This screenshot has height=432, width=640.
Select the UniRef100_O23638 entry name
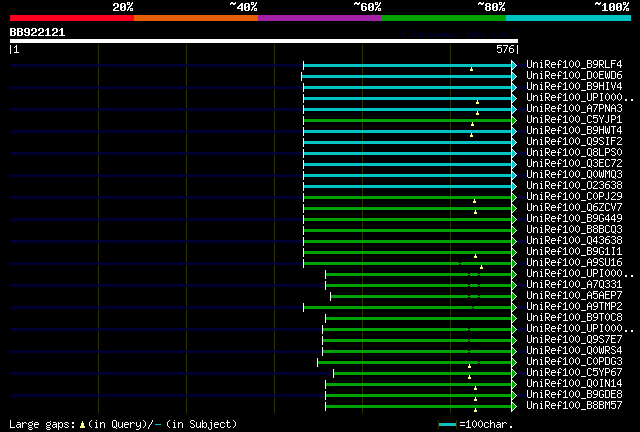pyautogui.click(x=574, y=186)
